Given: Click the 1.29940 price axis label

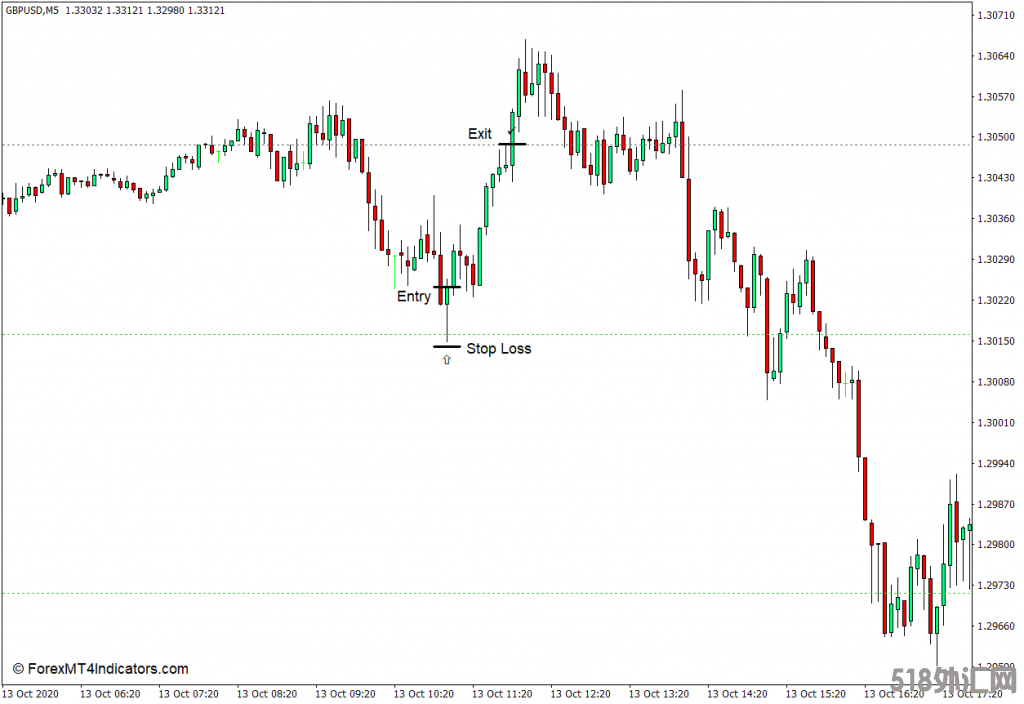Looking at the screenshot, I should click(x=996, y=464).
